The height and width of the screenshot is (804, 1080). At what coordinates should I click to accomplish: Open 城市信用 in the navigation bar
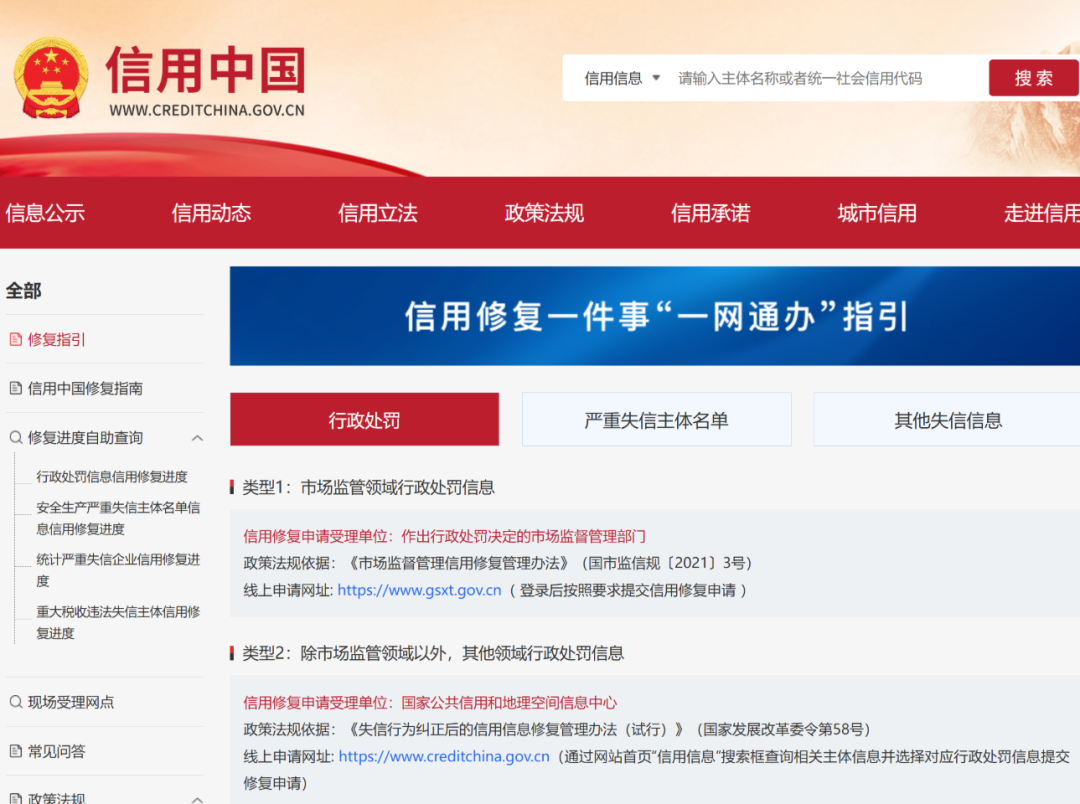(877, 213)
